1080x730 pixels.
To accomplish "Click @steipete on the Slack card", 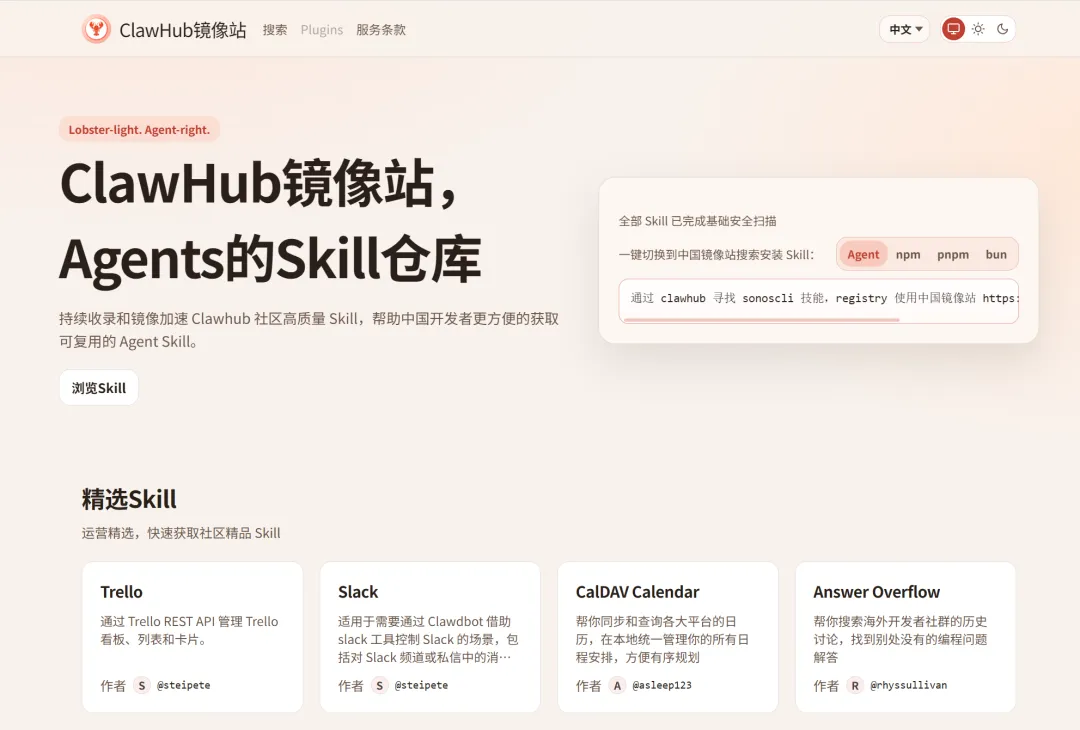I will coord(421,685).
